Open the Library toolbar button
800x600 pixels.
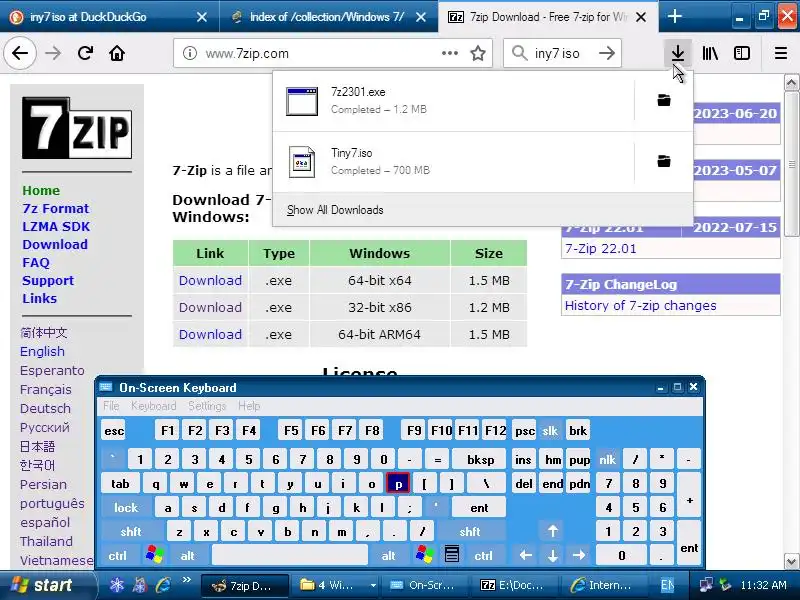710,53
